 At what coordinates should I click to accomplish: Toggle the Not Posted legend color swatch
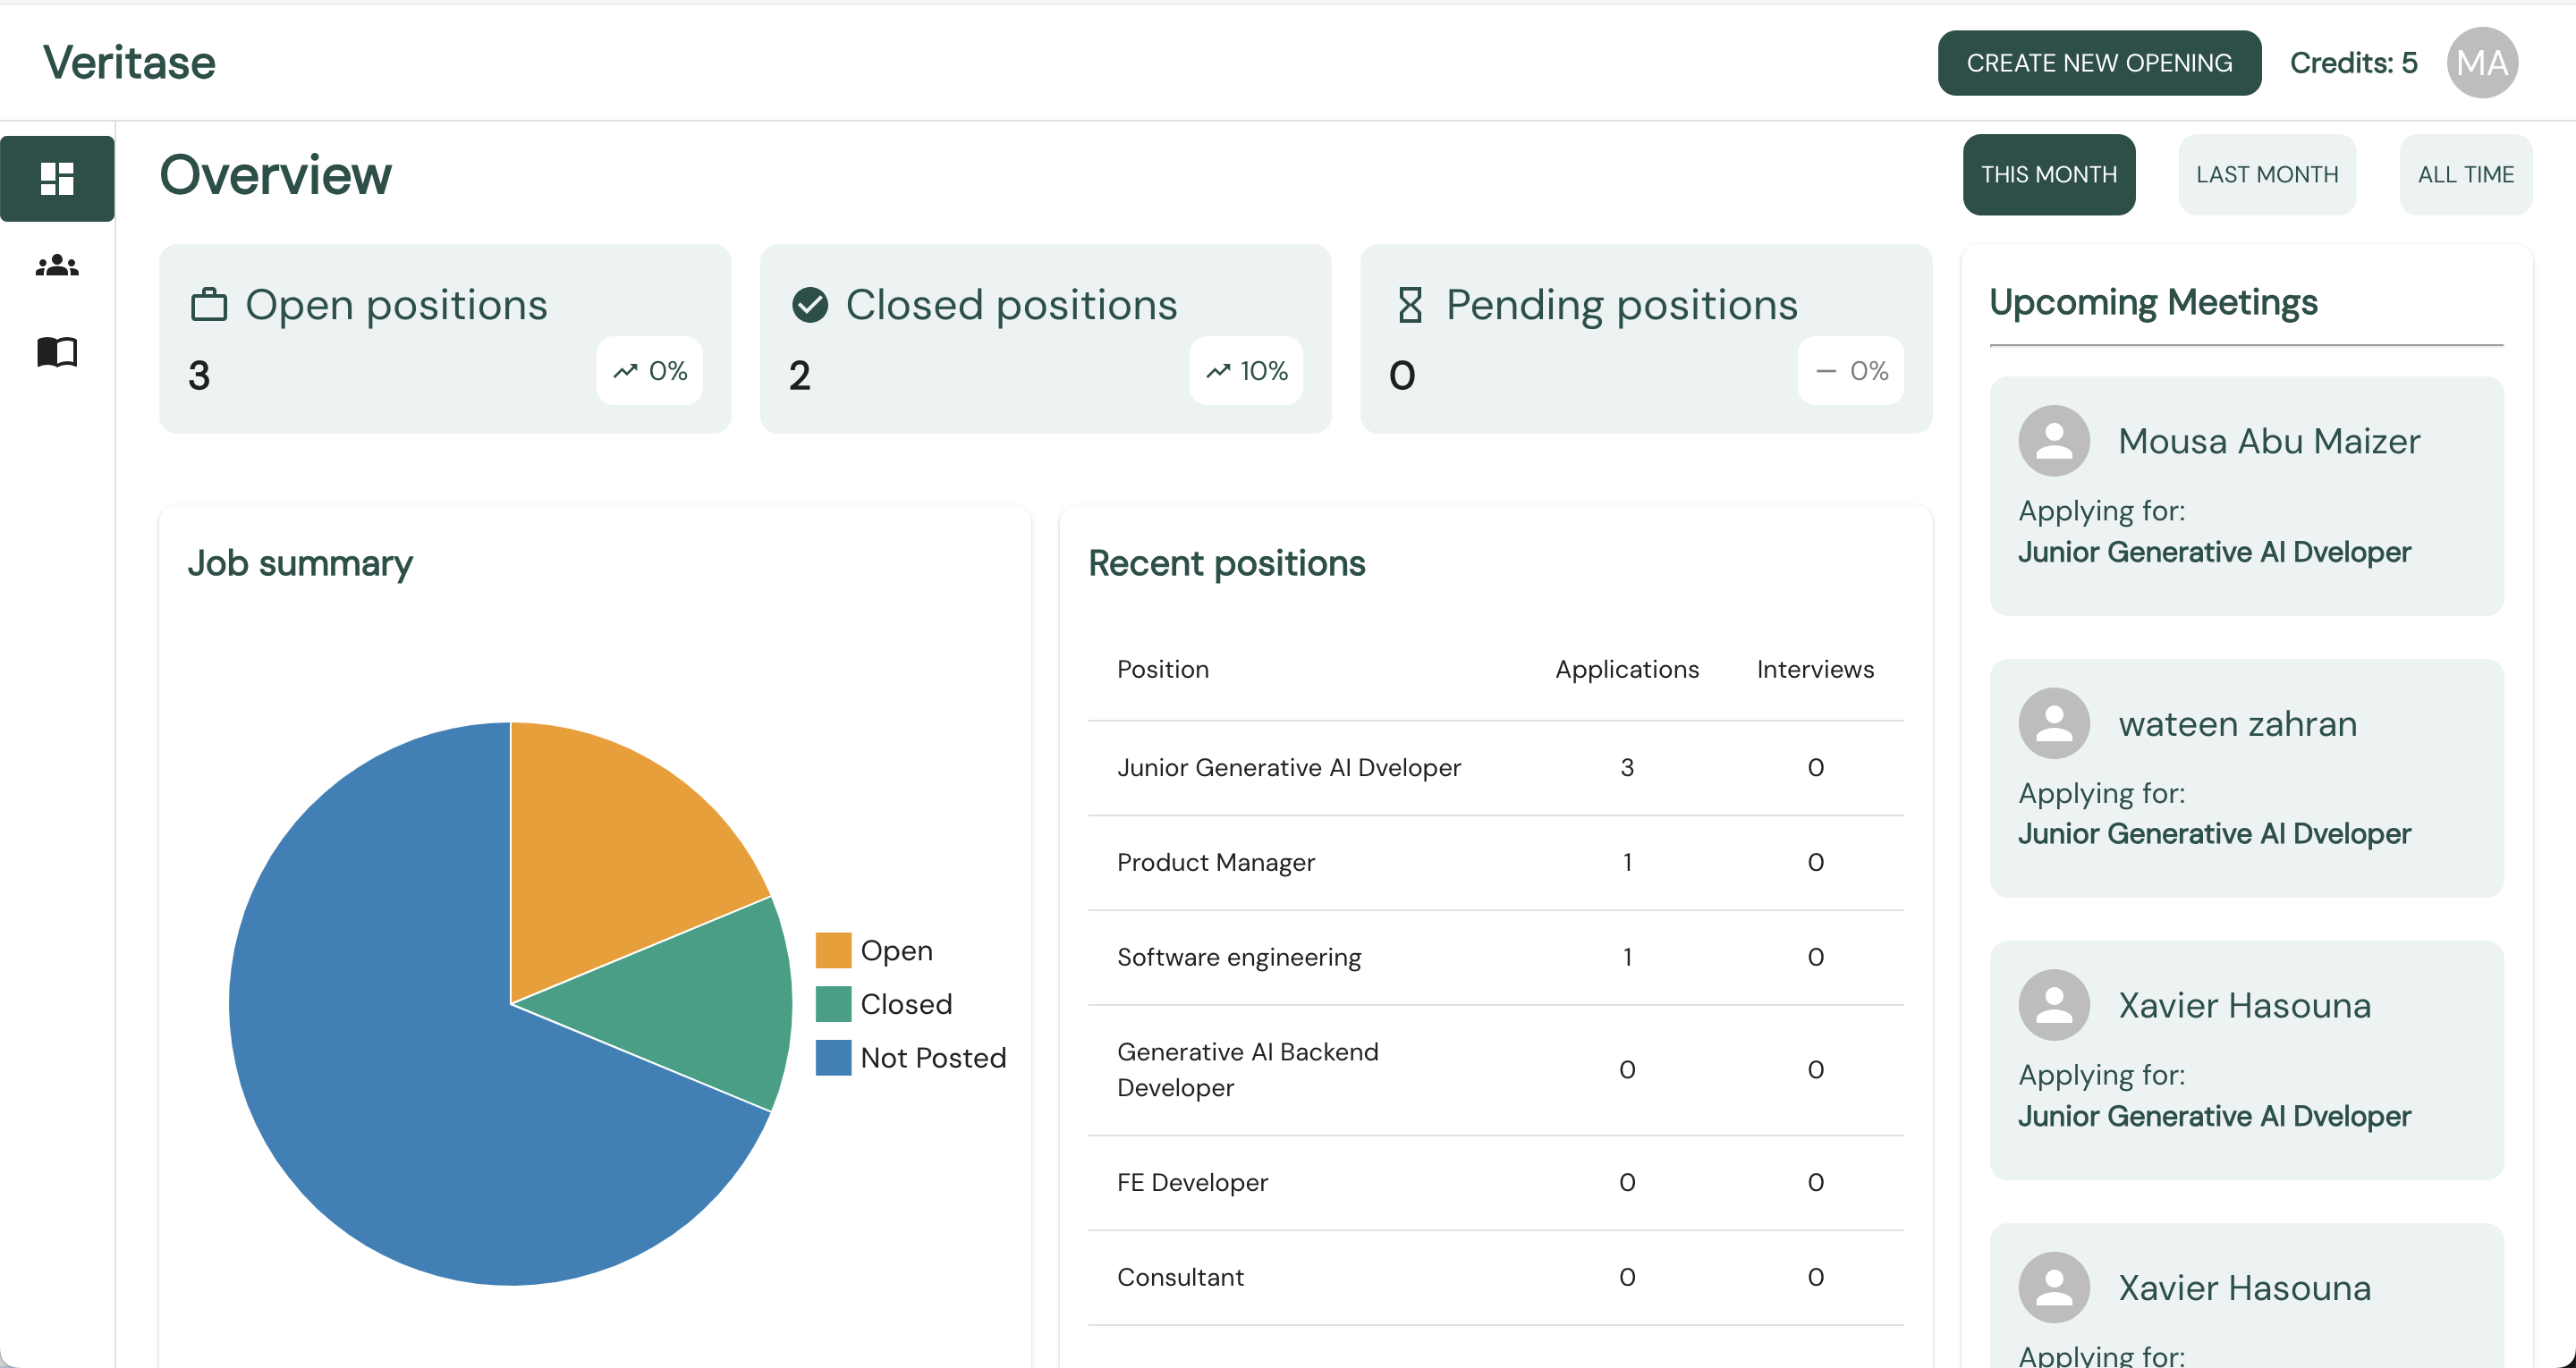[833, 1058]
